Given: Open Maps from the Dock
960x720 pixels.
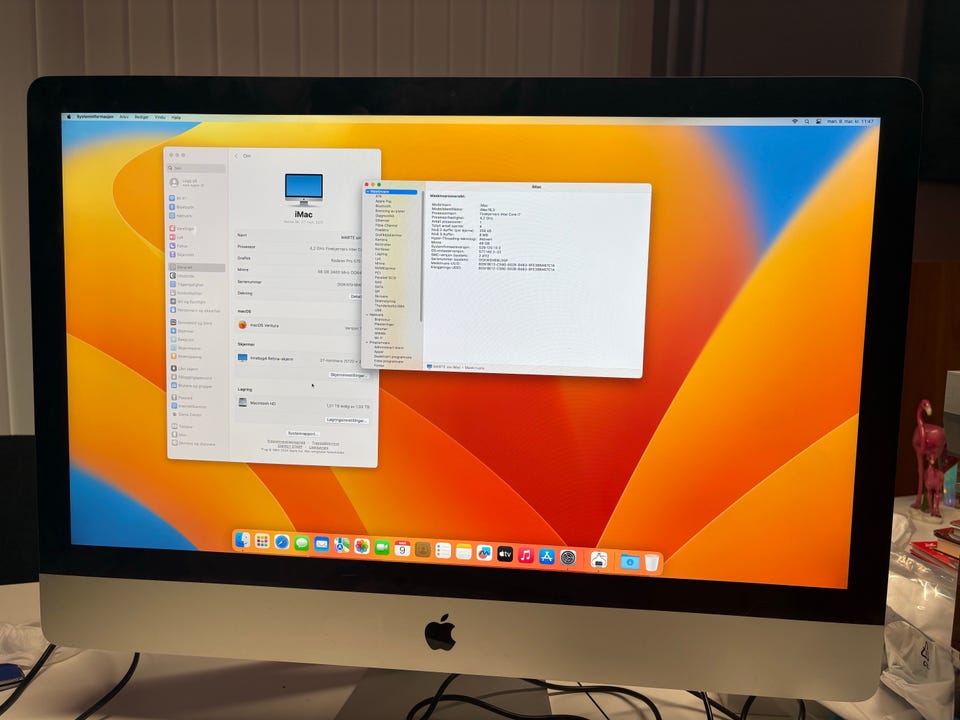Looking at the screenshot, I should 342,544.
